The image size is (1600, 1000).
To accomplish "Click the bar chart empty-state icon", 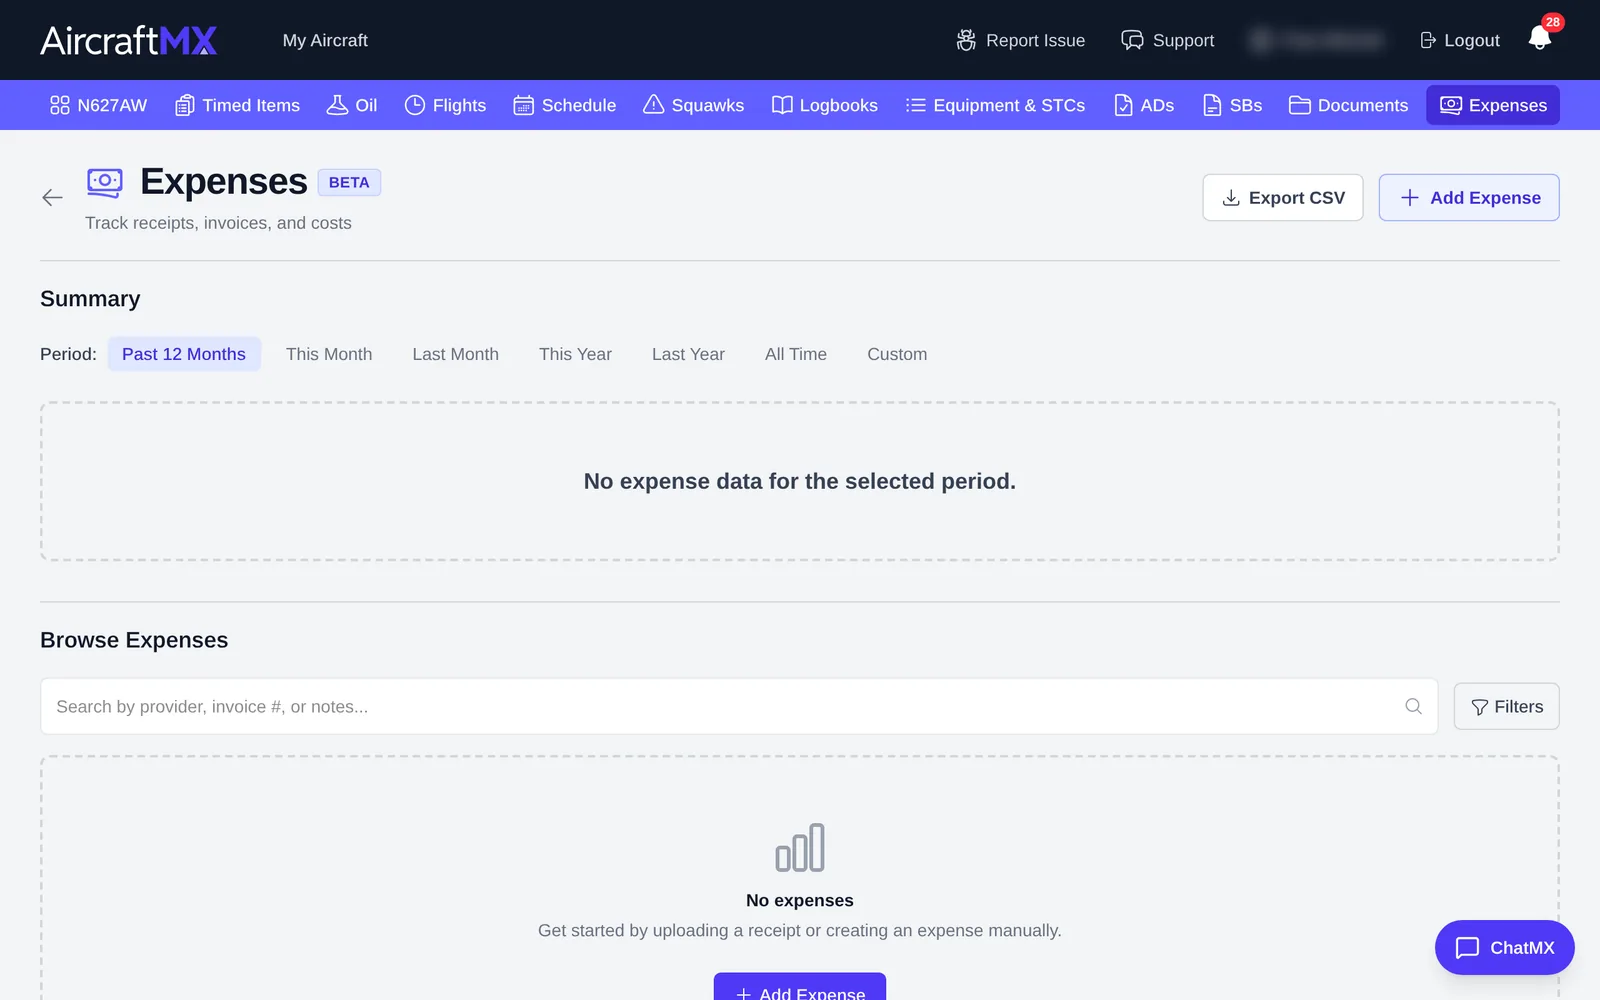I will [x=800, y=848].
